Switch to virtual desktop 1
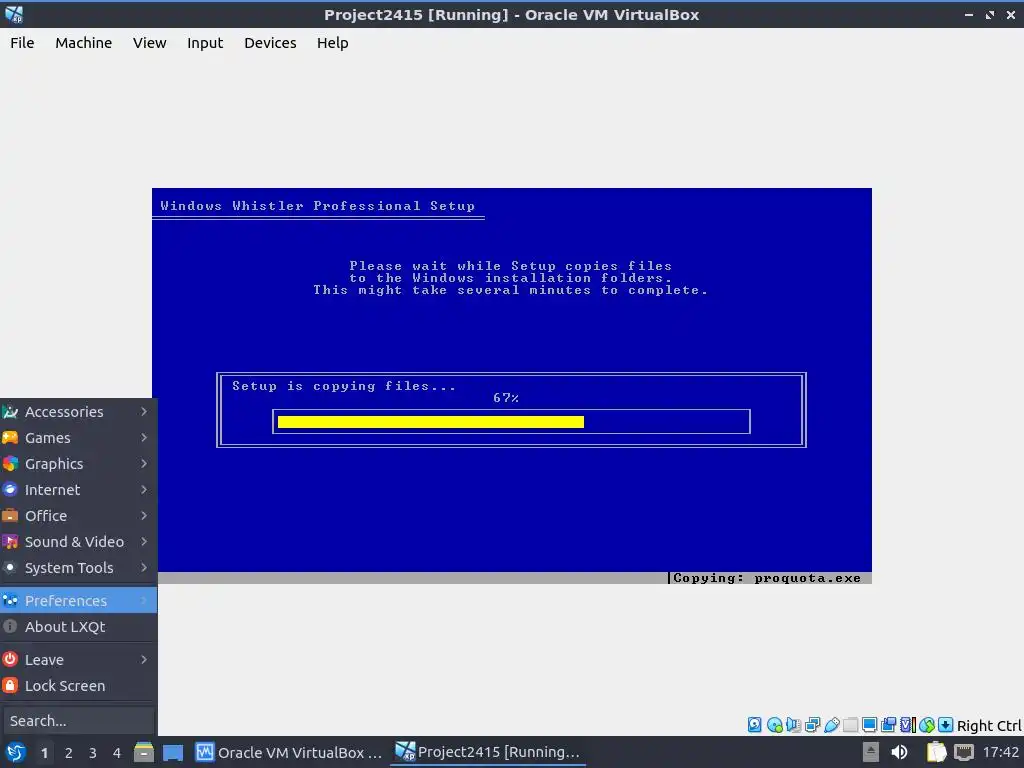1024x768 pixels. [x=44, y=753]
